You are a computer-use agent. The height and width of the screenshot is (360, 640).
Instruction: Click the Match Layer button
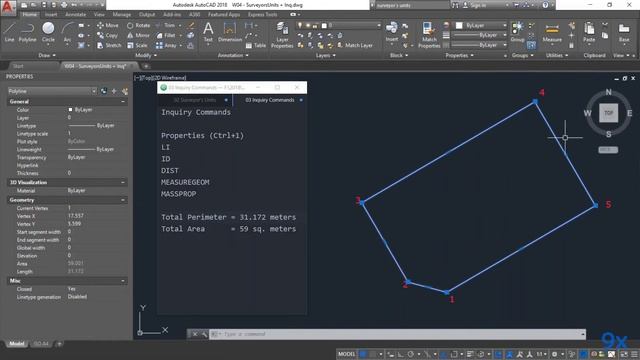click(355, 45)
